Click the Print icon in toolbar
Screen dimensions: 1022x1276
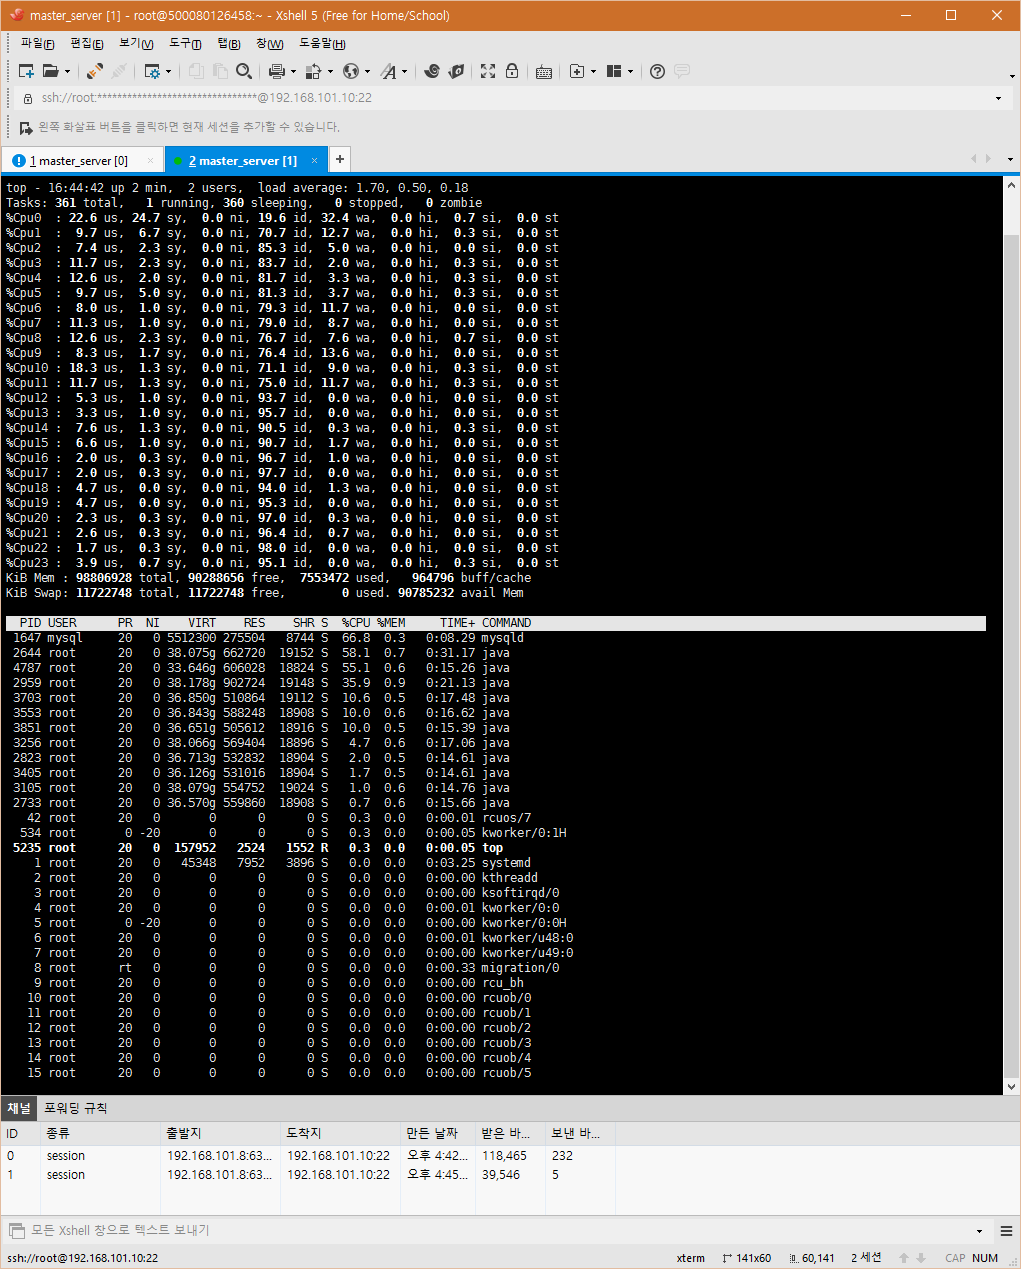(276, 71)
